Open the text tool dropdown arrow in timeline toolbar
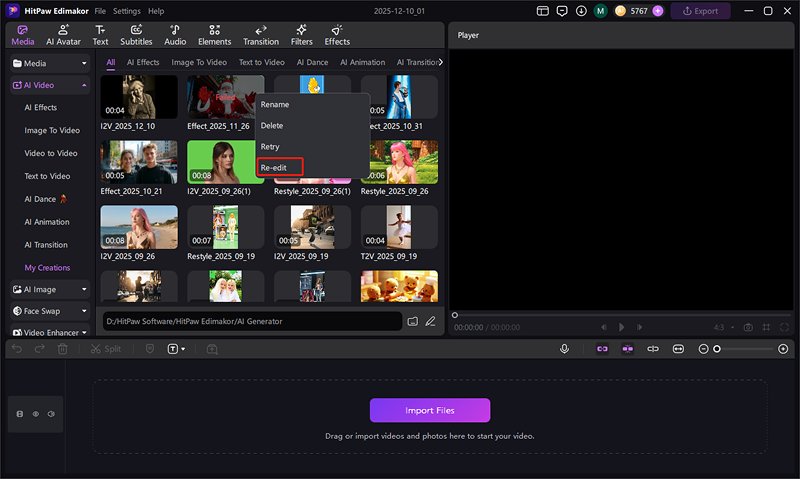The width and height of the screenshot is (800, 479). click(x=183, y=349)
